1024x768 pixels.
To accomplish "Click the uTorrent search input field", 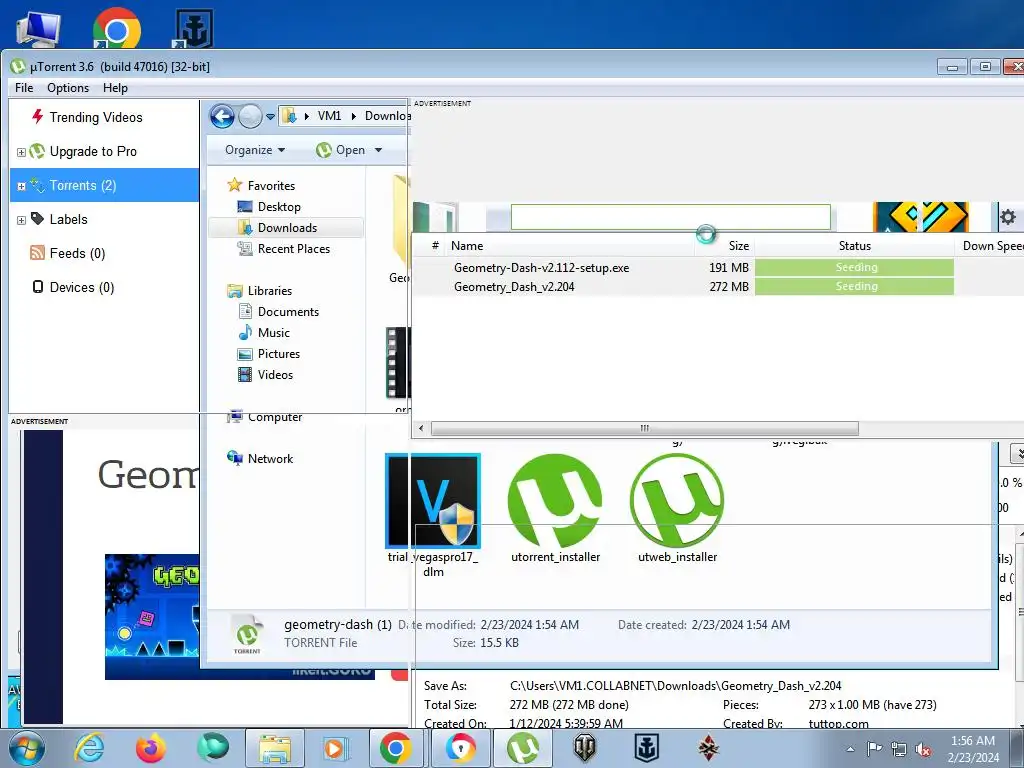I will [x=671, y=217].
